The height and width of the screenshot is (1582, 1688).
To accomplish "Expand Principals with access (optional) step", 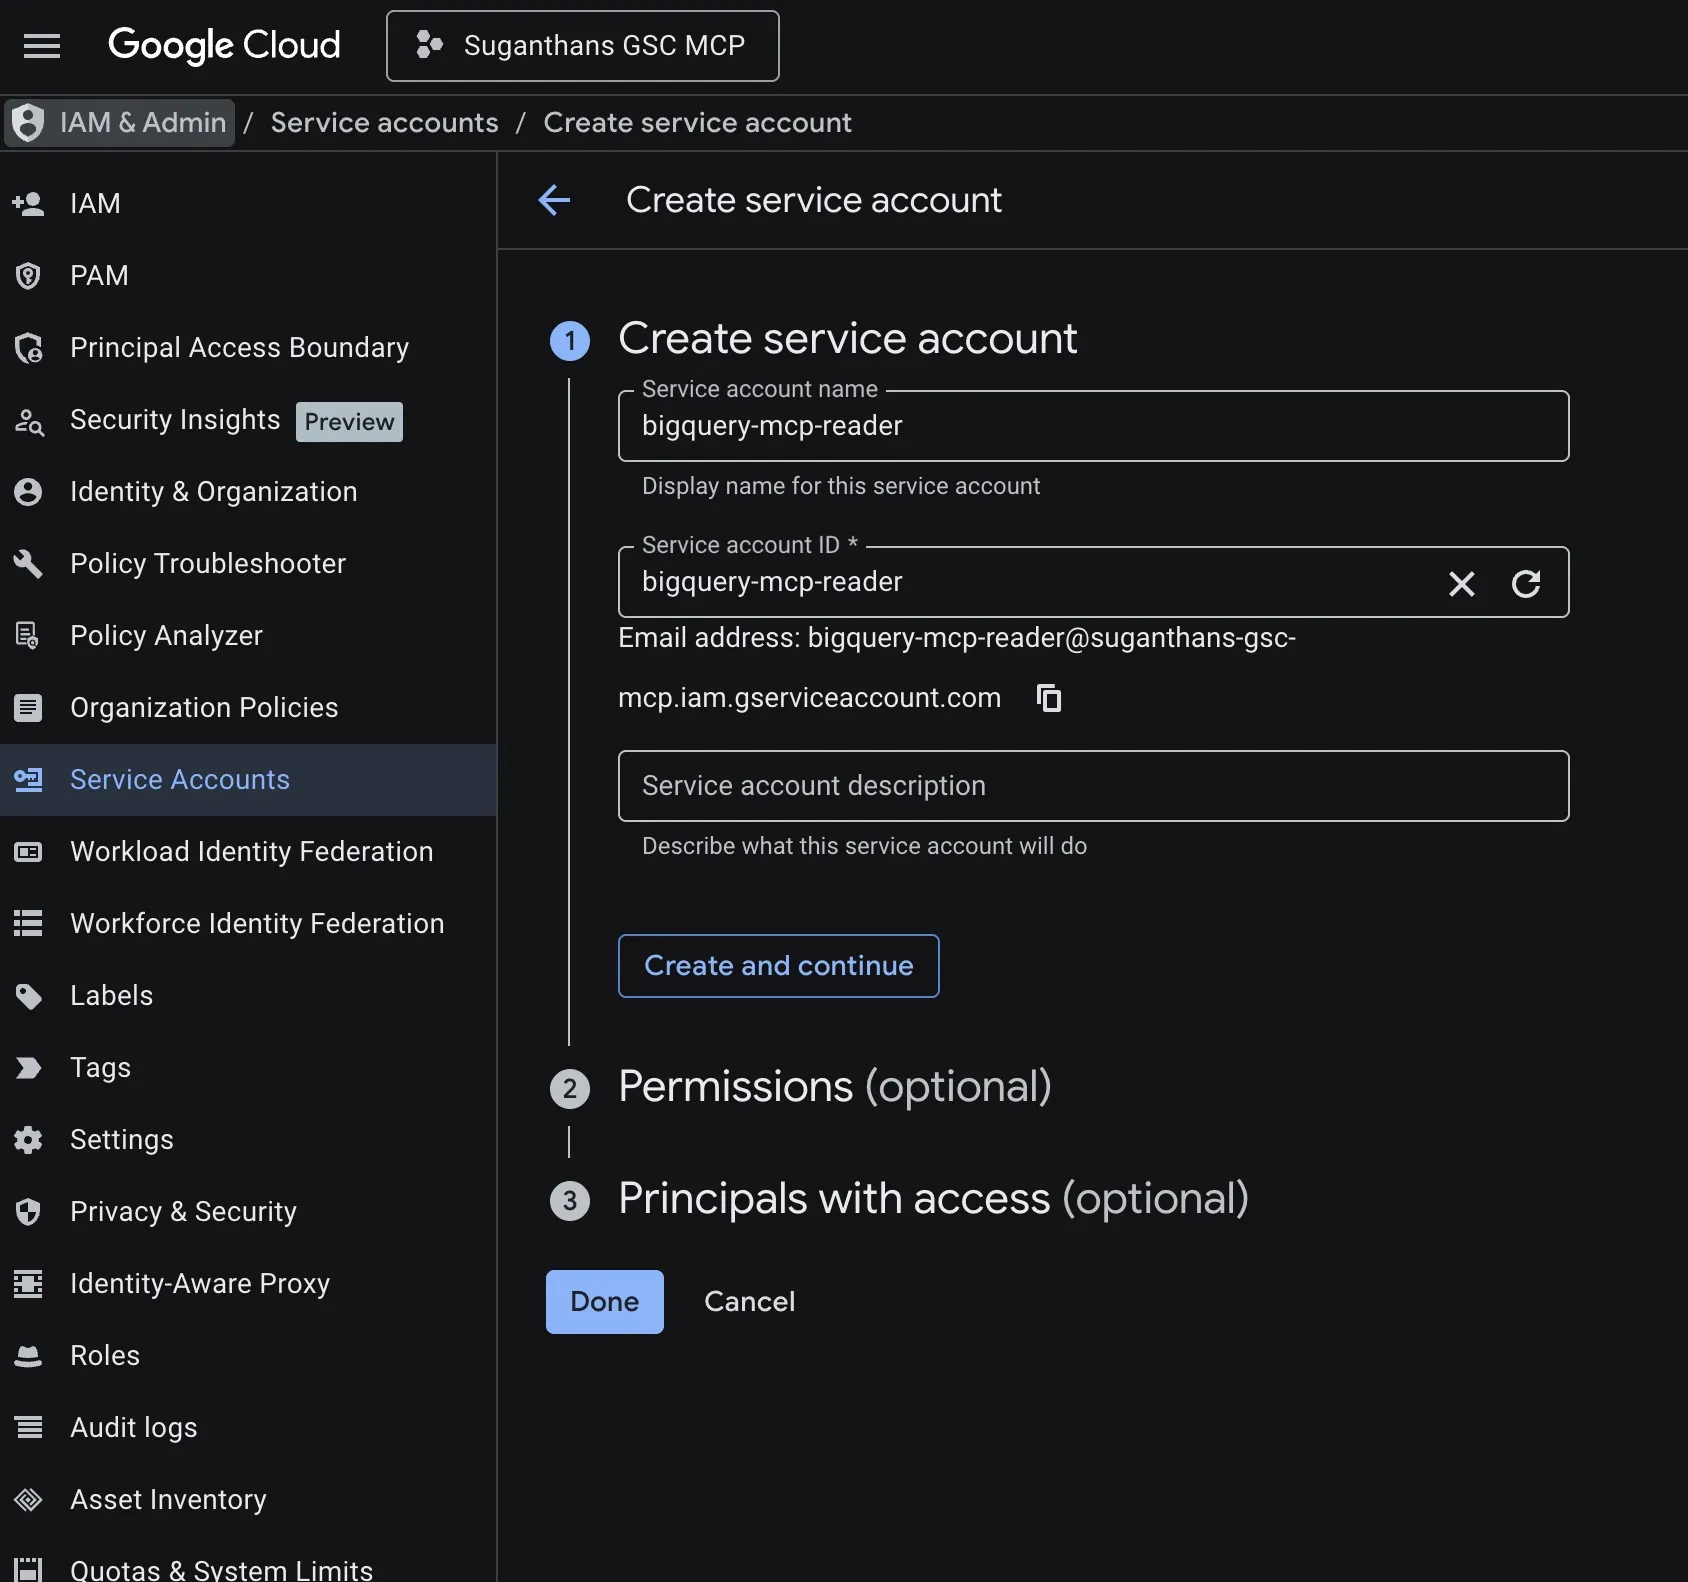I will (x=932, y=1199).
